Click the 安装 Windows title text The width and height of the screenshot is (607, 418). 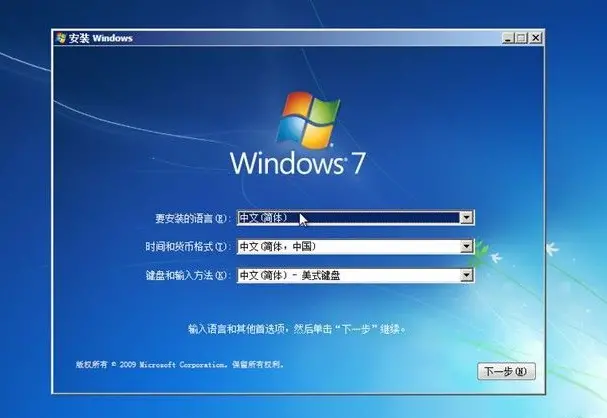click(x=101, y=38)
